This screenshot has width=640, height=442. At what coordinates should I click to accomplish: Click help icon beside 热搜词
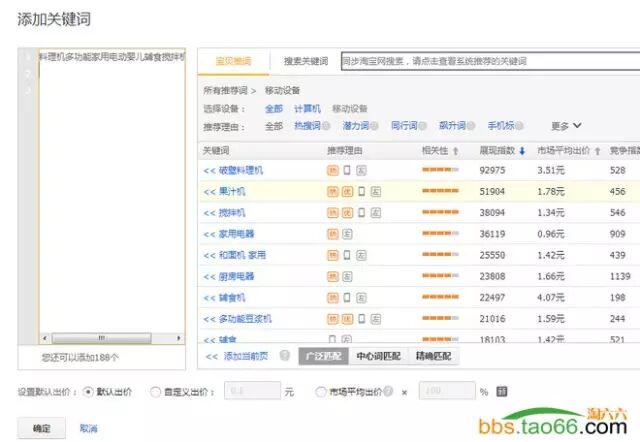point(326,126)
